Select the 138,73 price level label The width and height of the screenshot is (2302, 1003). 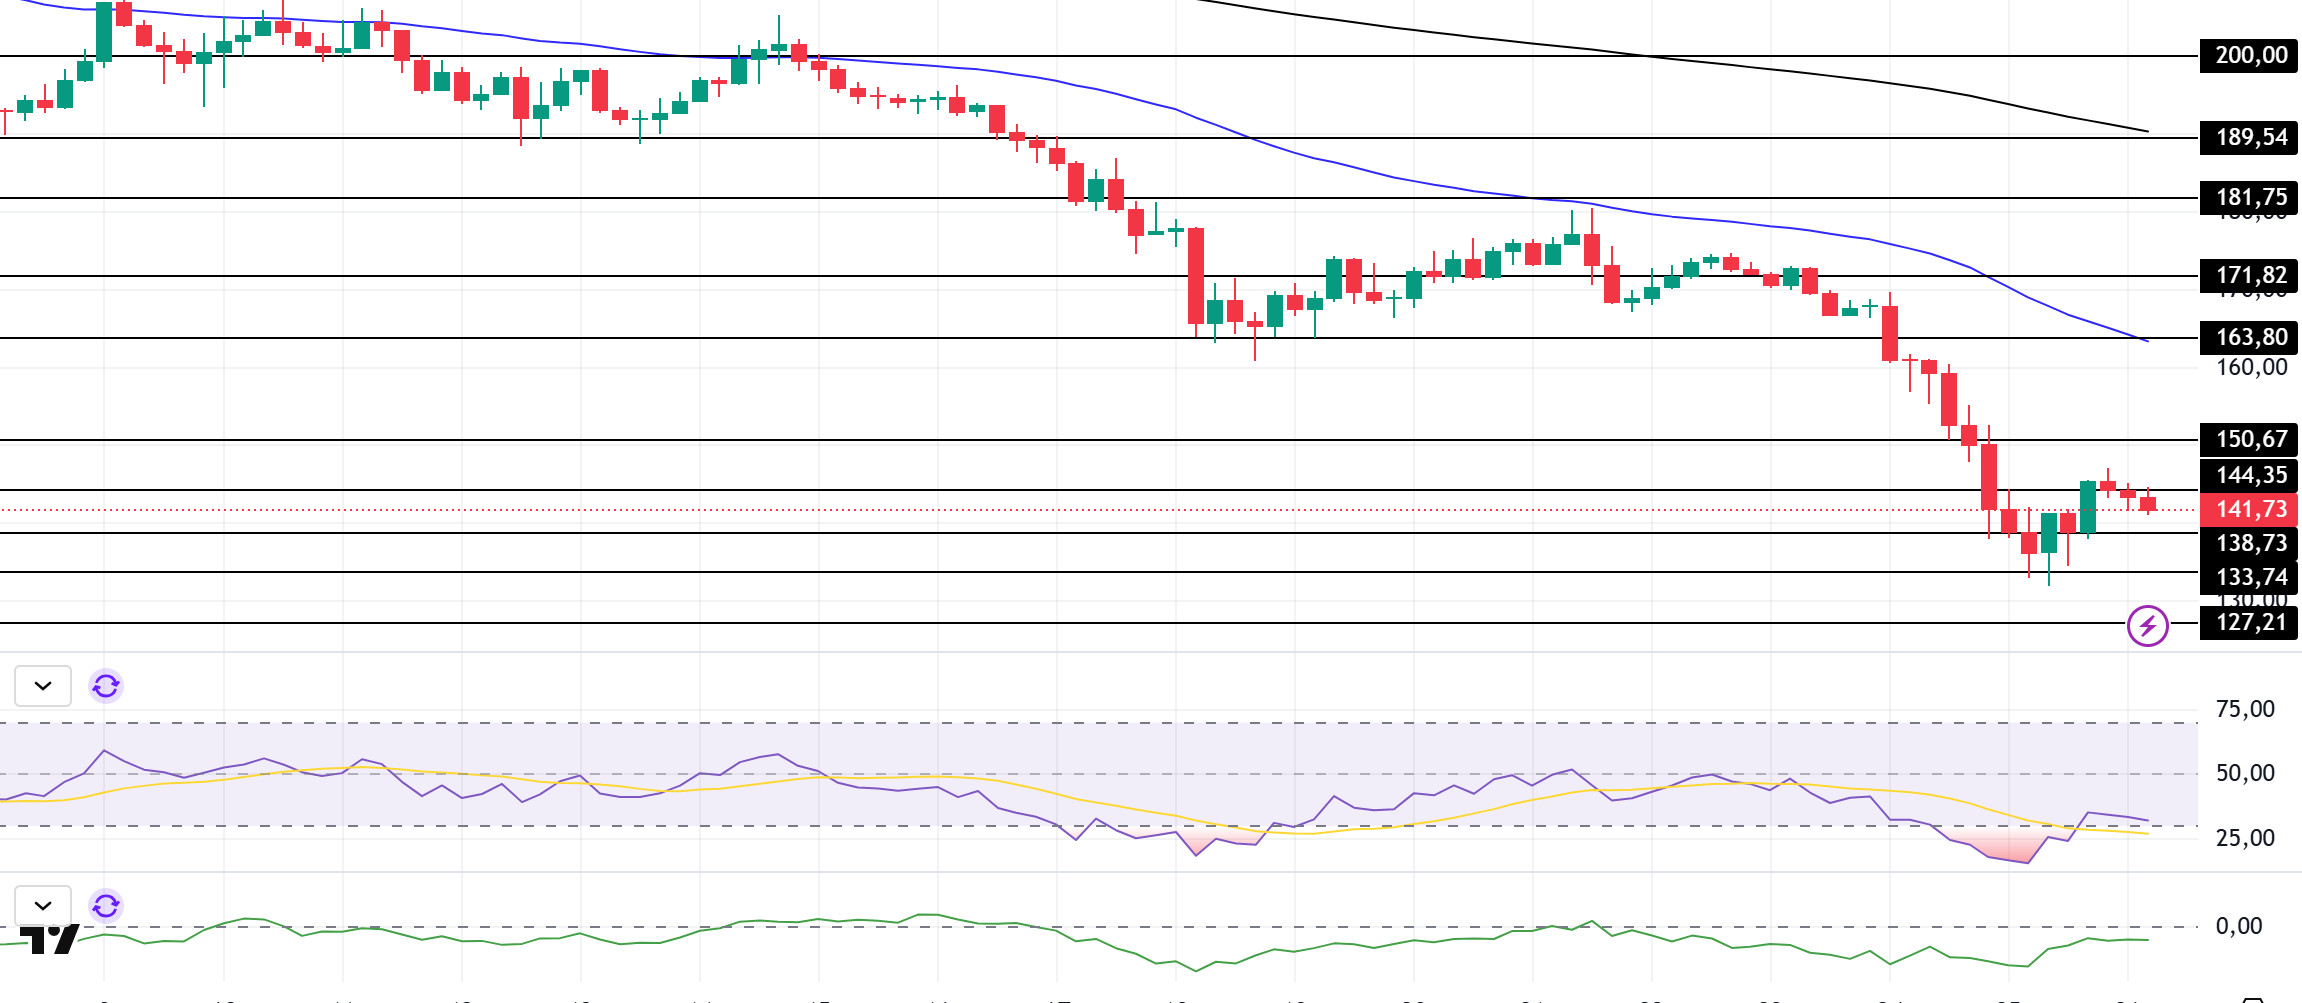(x=2249, y=543)
